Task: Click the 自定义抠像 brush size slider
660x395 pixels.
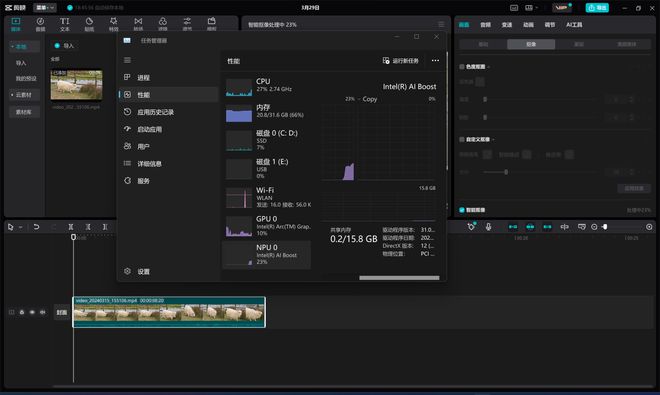Action: 540,172
